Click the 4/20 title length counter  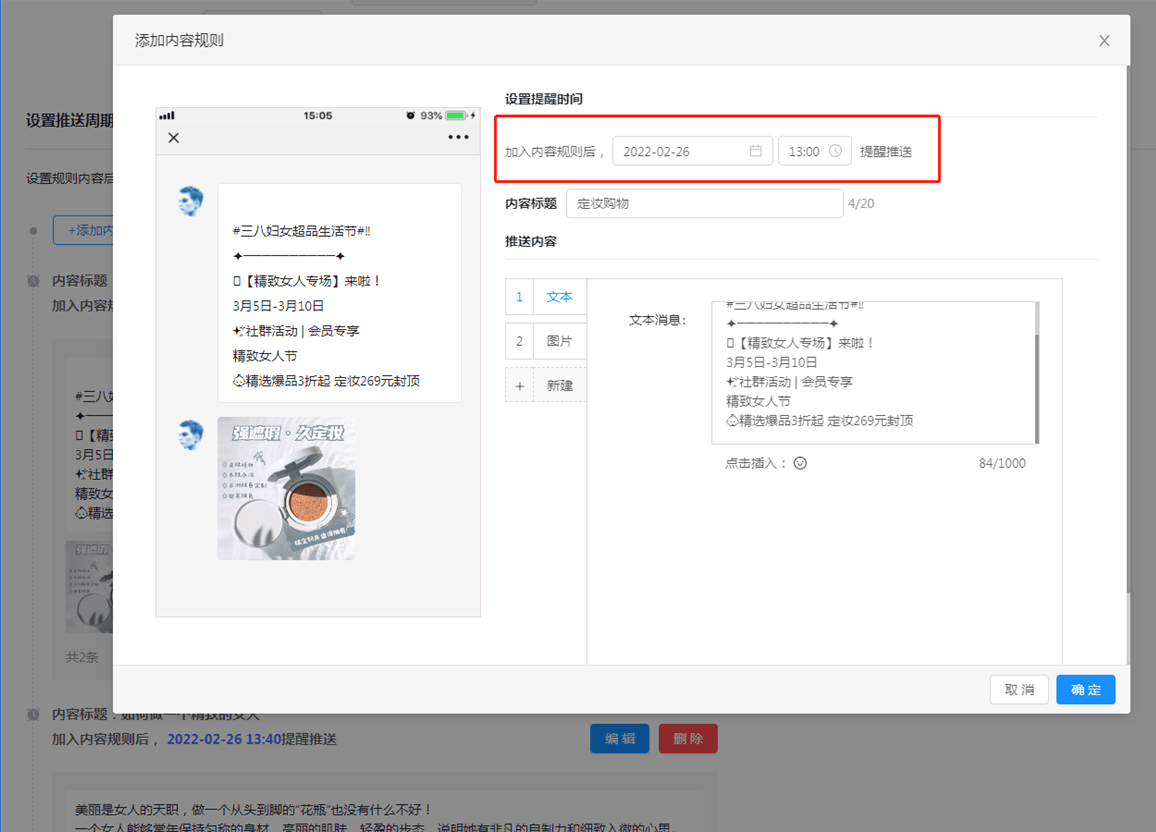click(861, 203)
